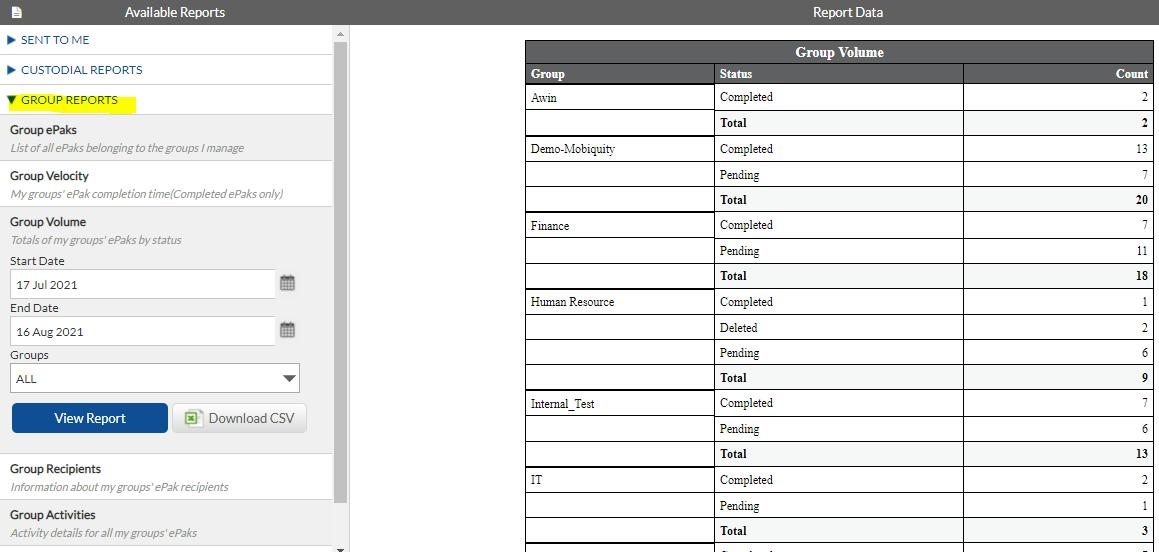Open the Group Recipients report

167,477
